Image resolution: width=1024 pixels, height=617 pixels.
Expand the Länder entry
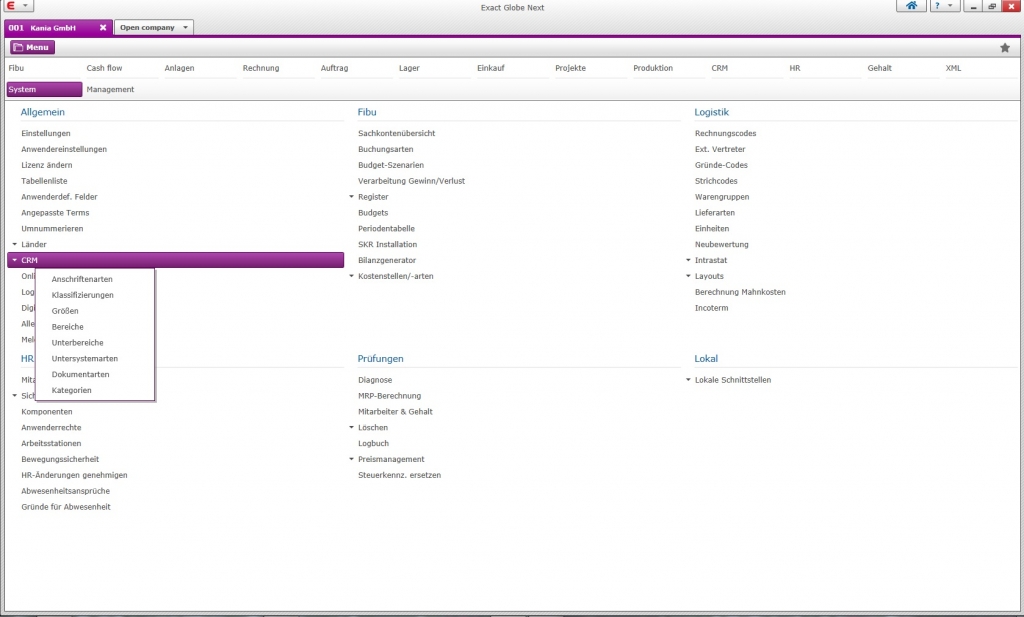point(14,244)
